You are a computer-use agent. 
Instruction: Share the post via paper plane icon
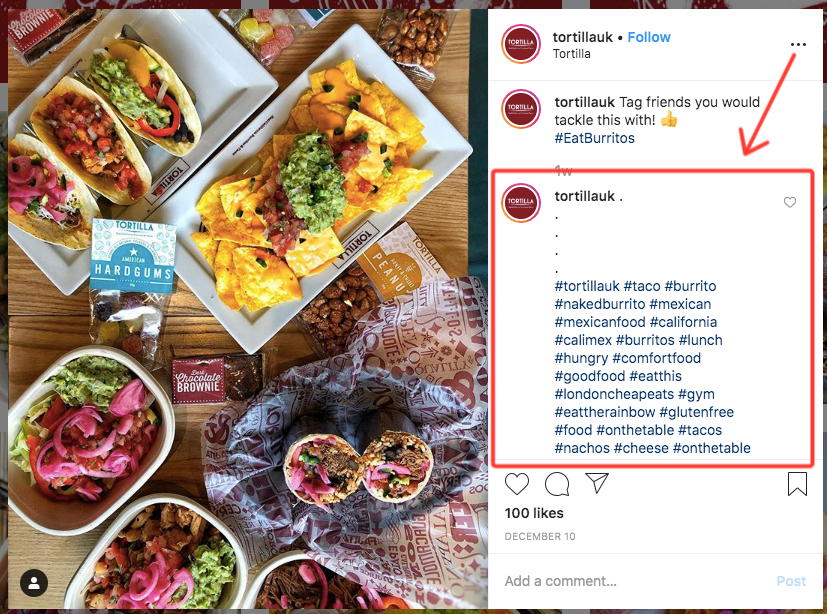597,483
